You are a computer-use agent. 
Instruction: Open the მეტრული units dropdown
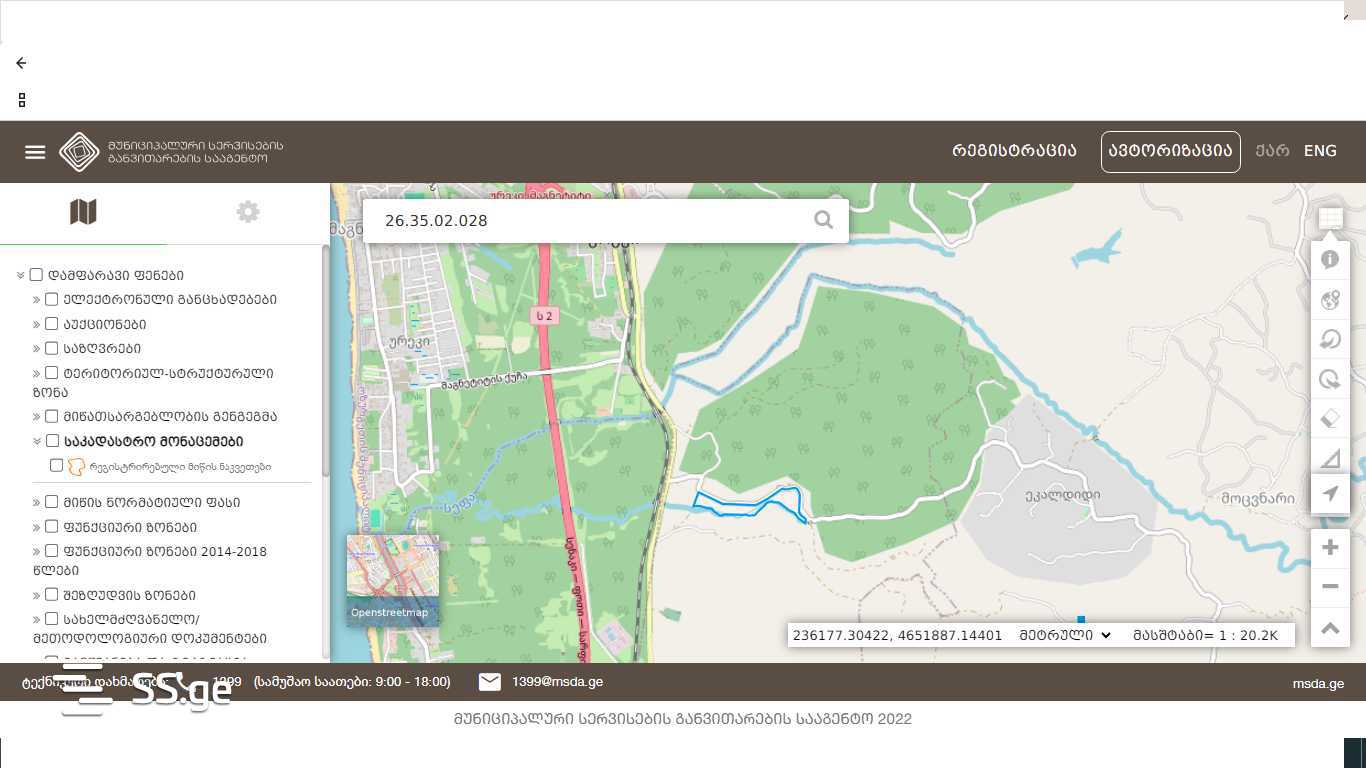click(x=1065, y=635)
